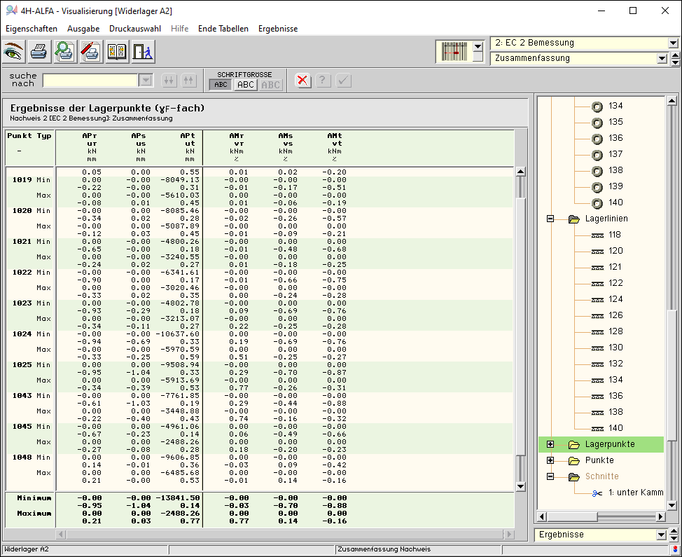The height and width of the screenshot is (557, 682).
Task: Click the exit door icon
Action: (141, 51)
